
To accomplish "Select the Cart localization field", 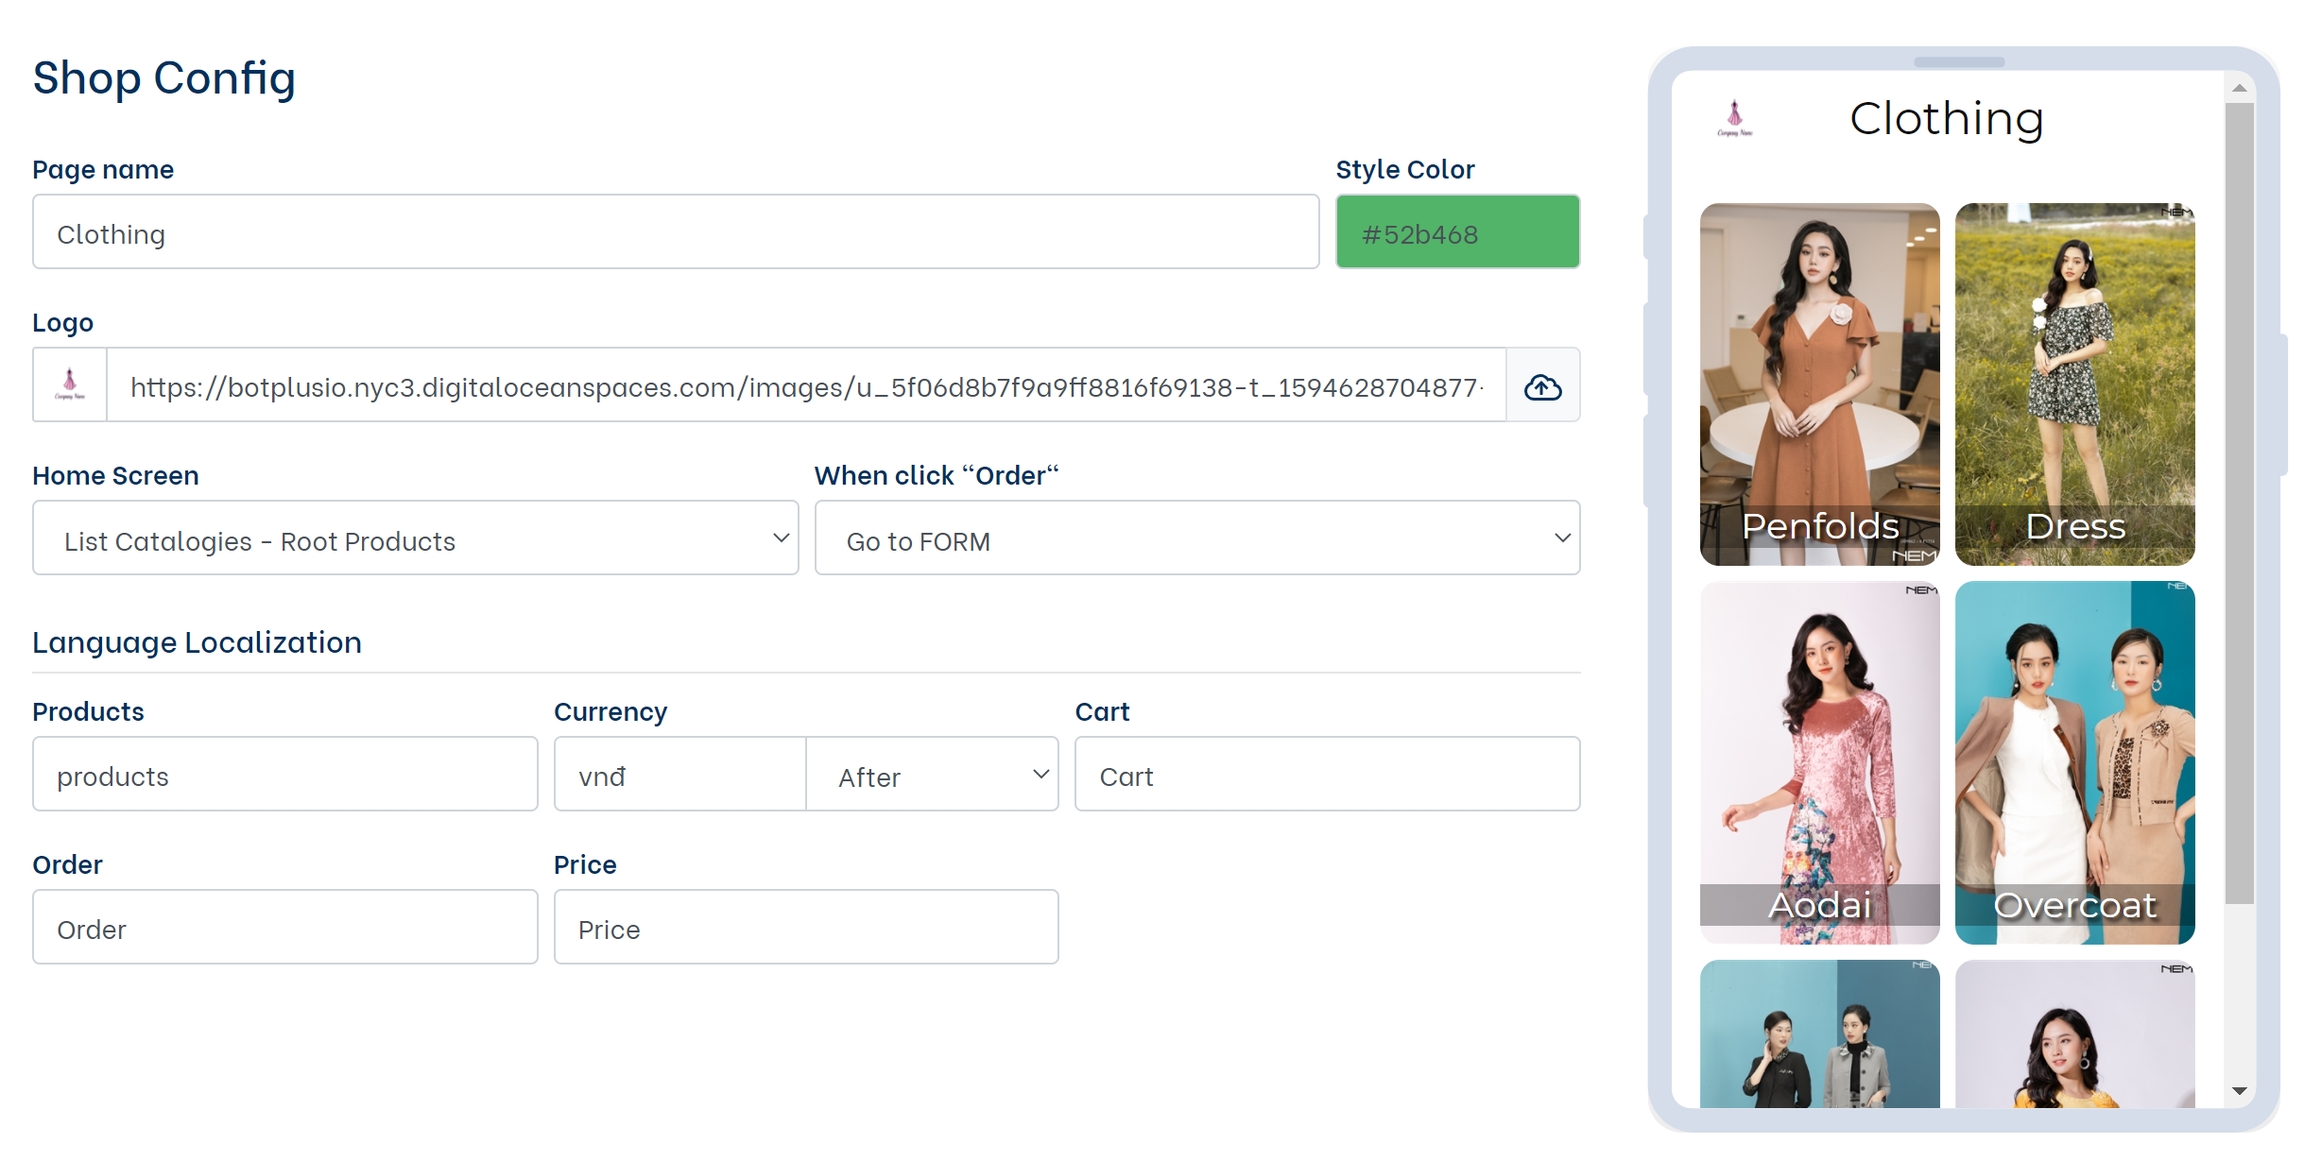I will click(1327, 775).
